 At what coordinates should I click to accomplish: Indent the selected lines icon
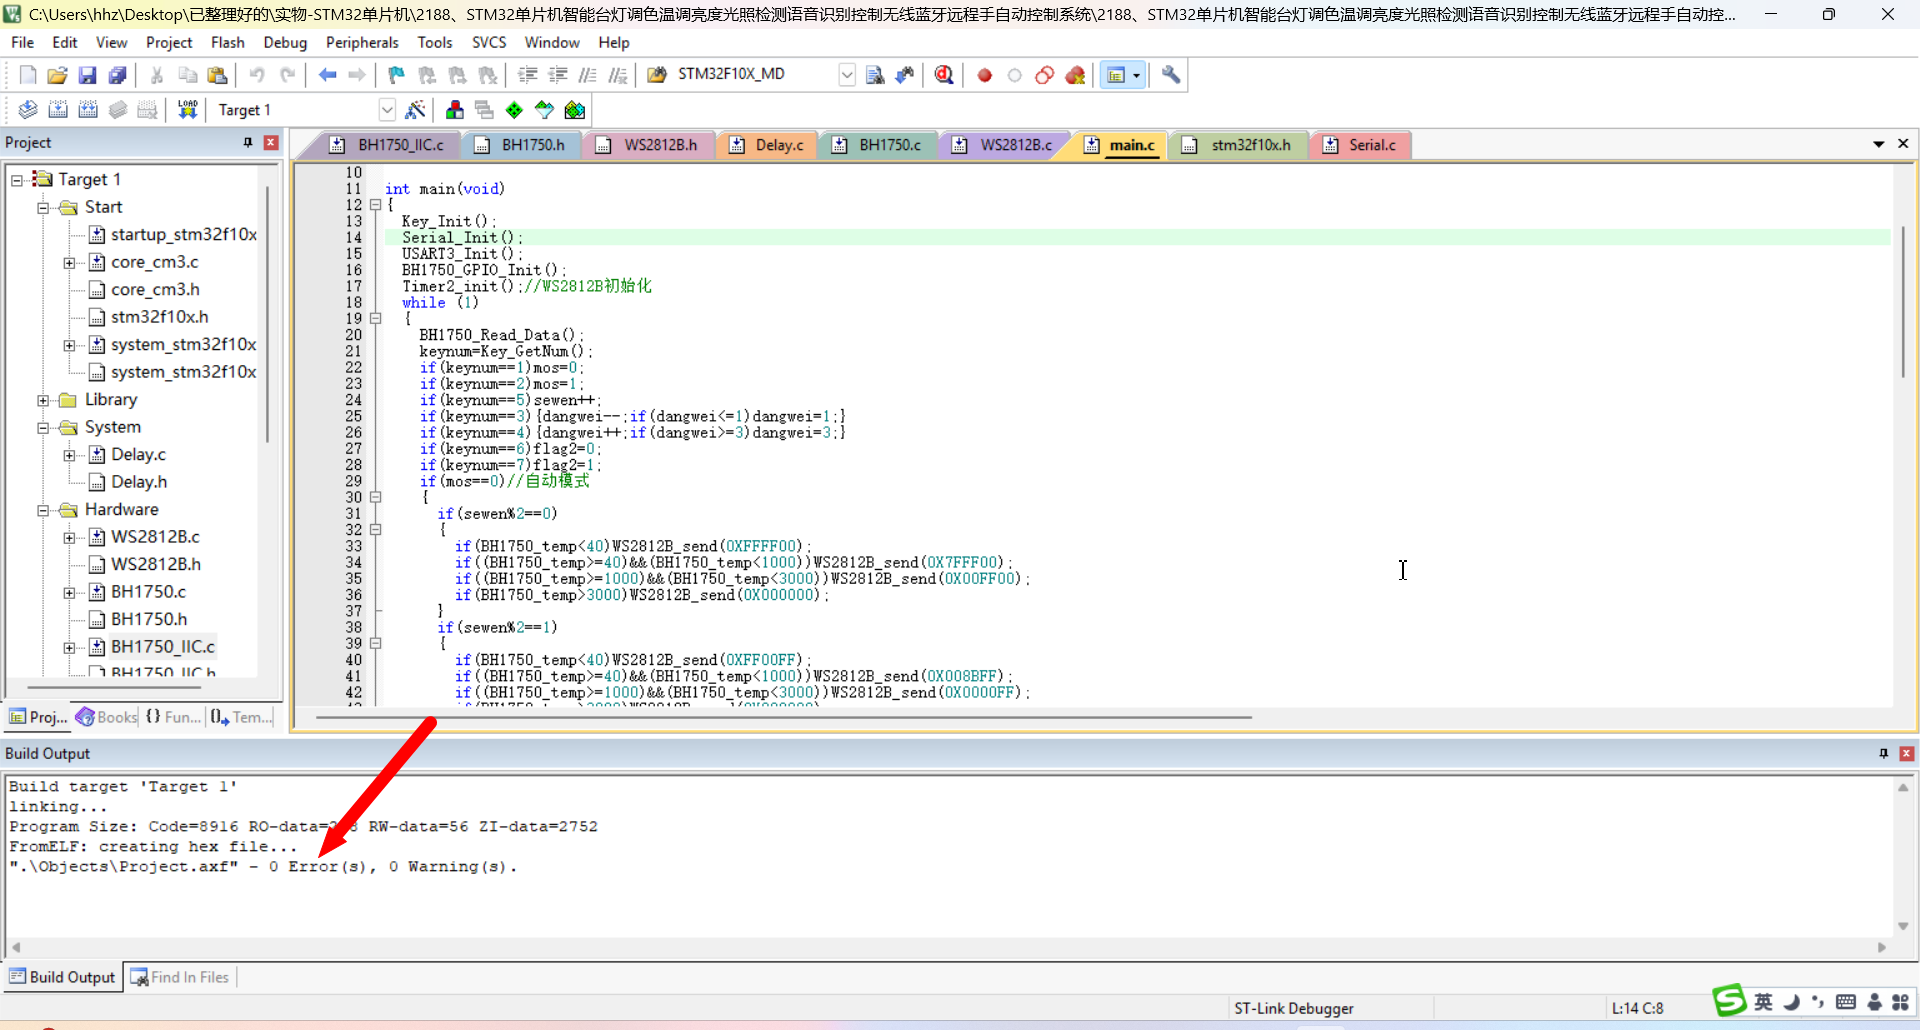(527, 75)
